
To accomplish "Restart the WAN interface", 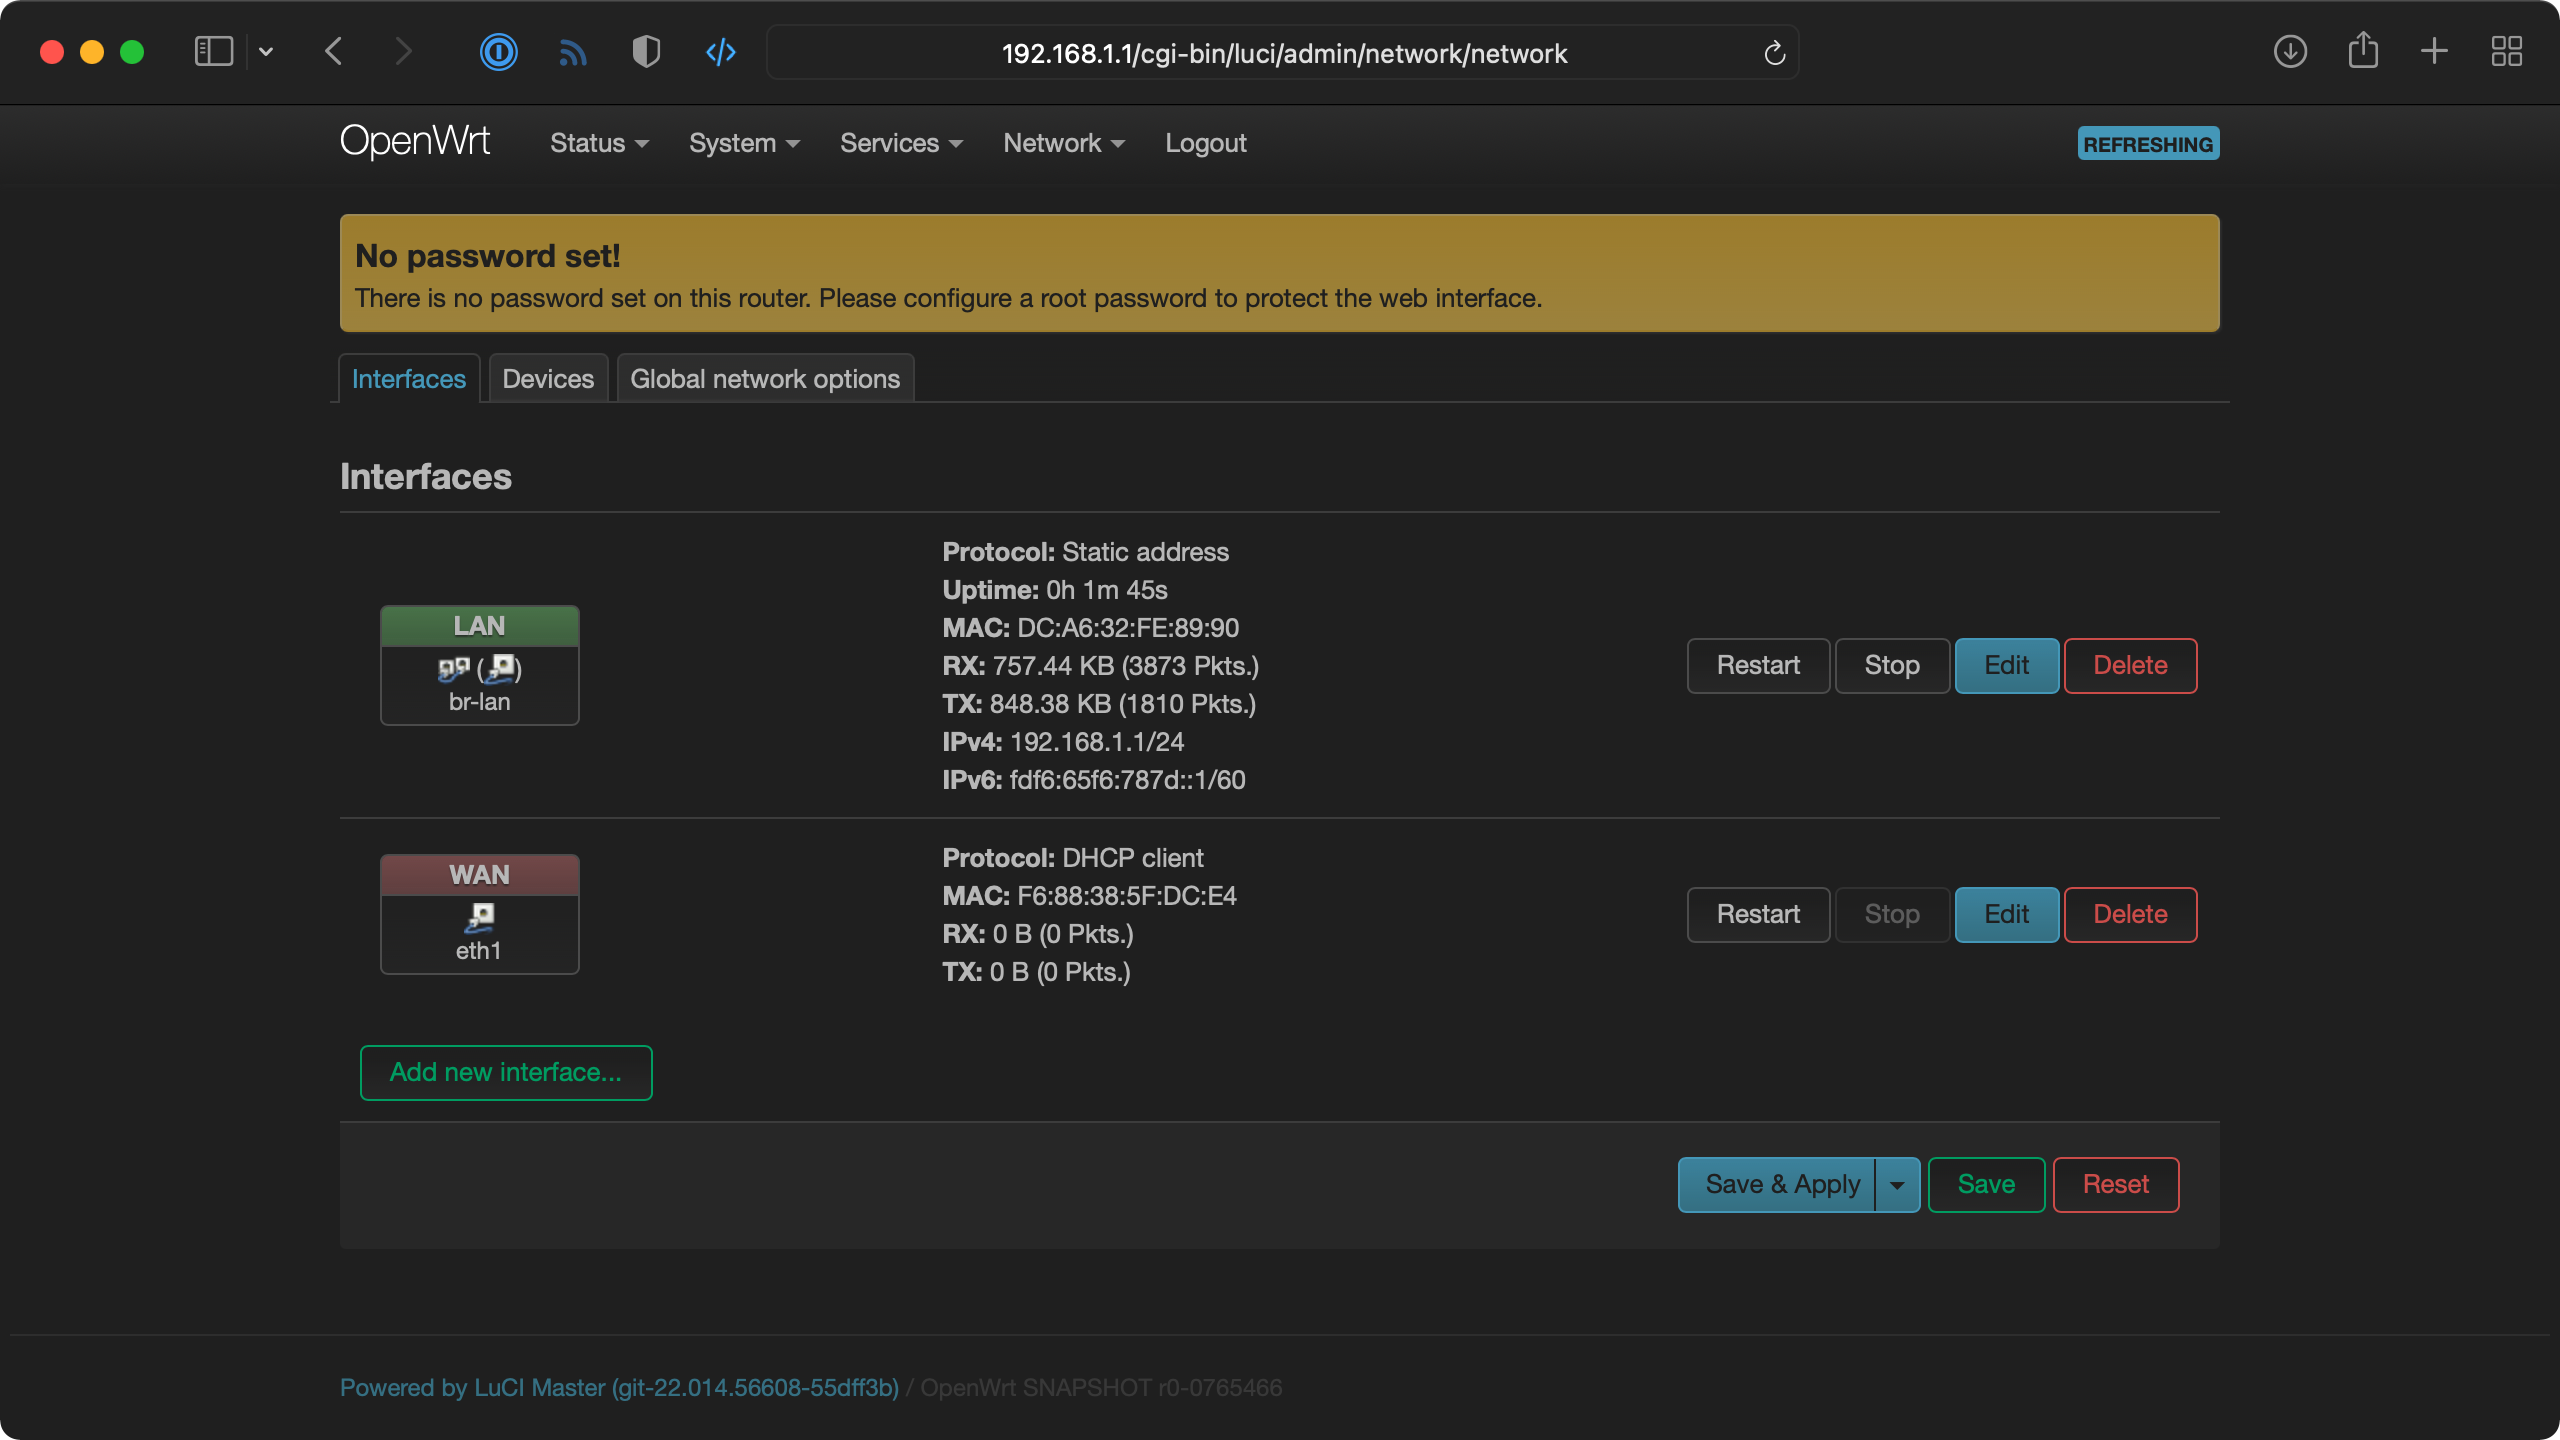I will pos(1758,915).
